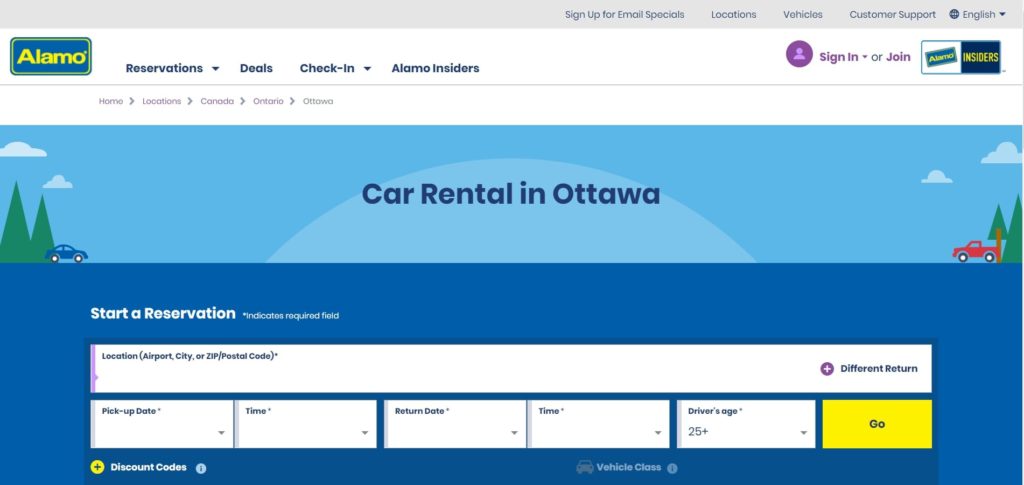The height and width of the screenshot is (485, 1024).
Task: Open Sign Up for Email Specials
Action: [x=624, y=14]
